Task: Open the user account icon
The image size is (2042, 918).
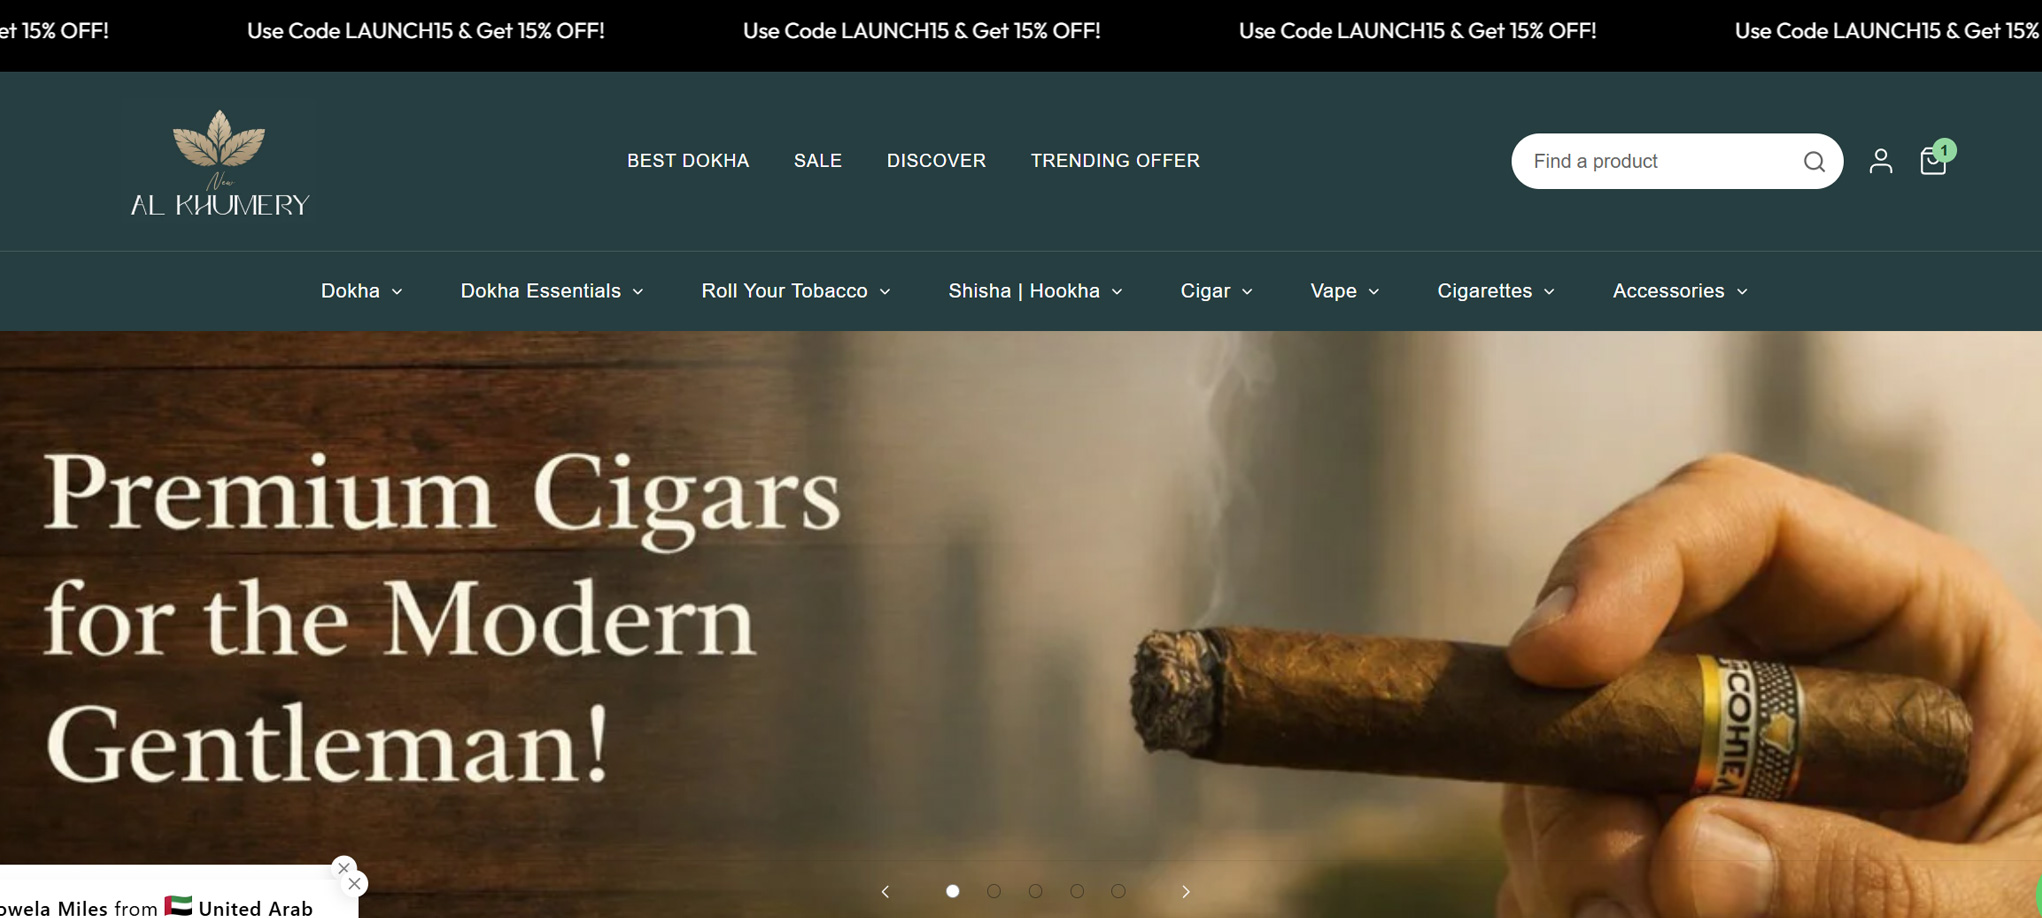Action: (1880, 161)
